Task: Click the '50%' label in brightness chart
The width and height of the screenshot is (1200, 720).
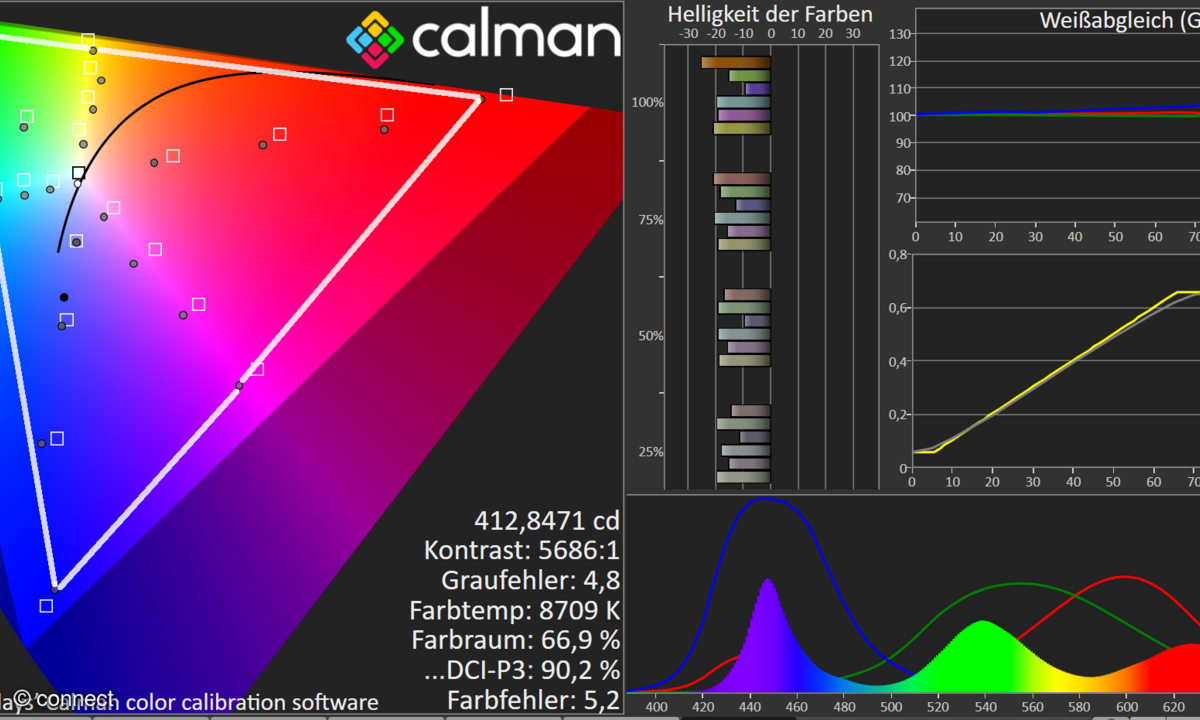Action: (x=651, y=336)
